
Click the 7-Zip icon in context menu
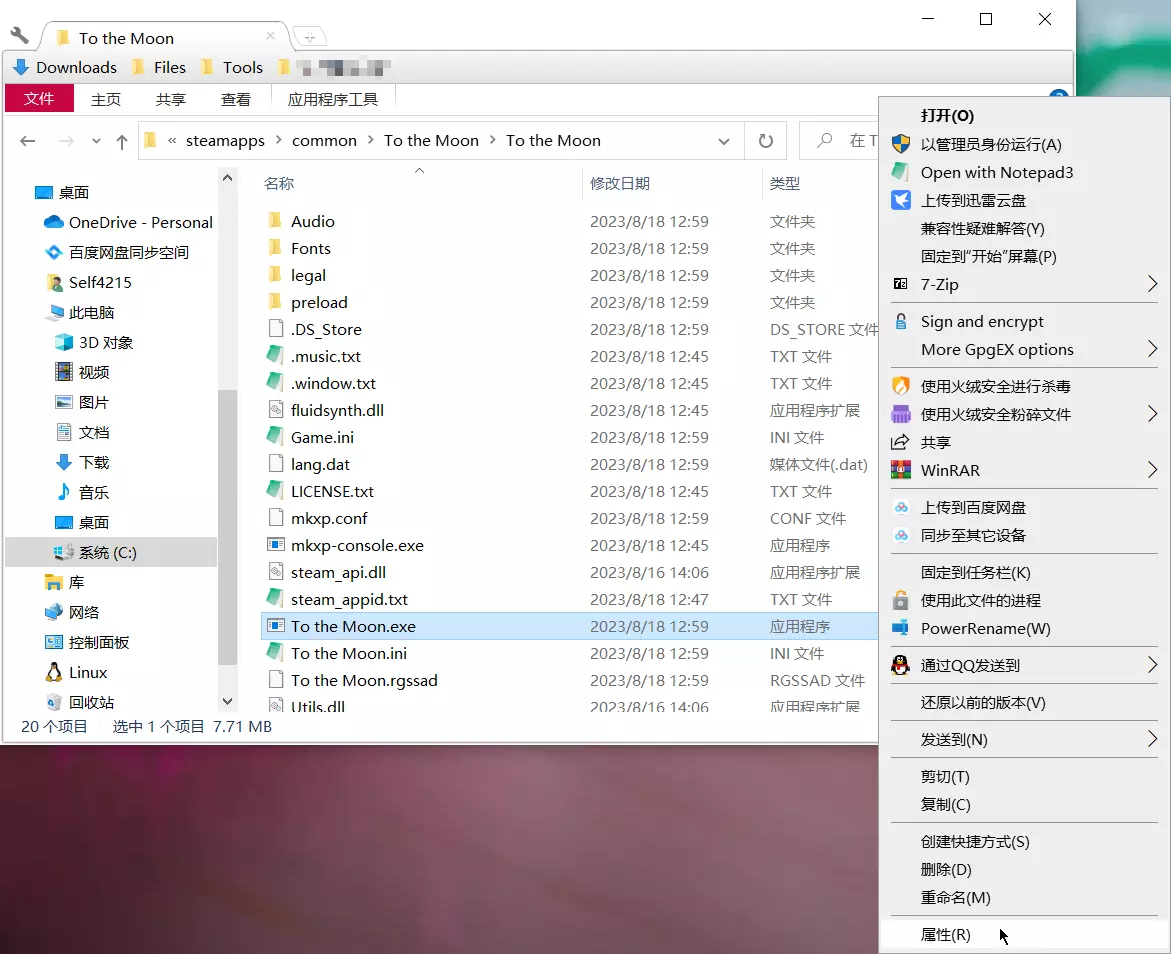(901, 284)
